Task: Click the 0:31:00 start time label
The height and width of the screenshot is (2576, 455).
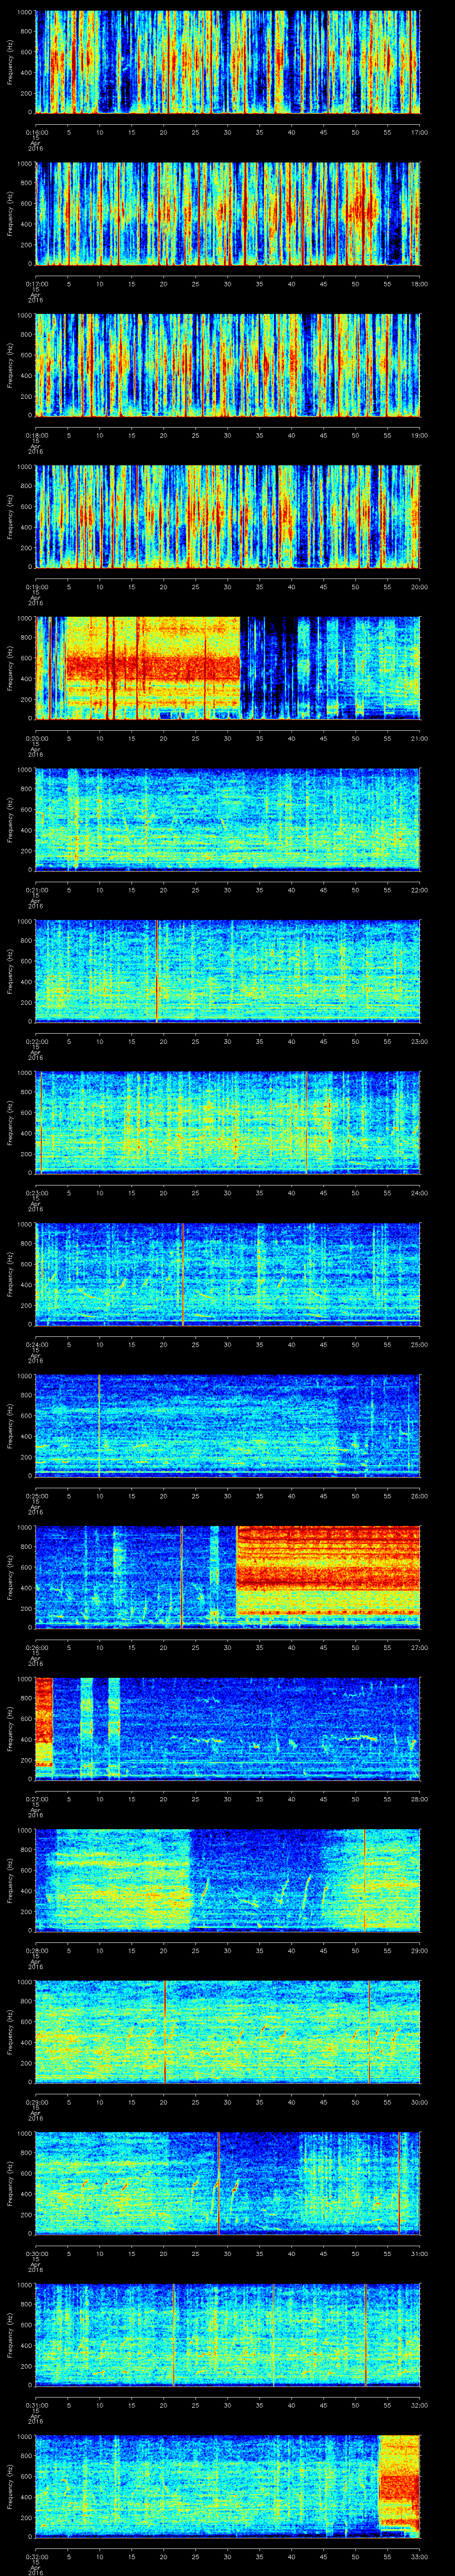Action: pyautogui.click(x=36, y=2404)
